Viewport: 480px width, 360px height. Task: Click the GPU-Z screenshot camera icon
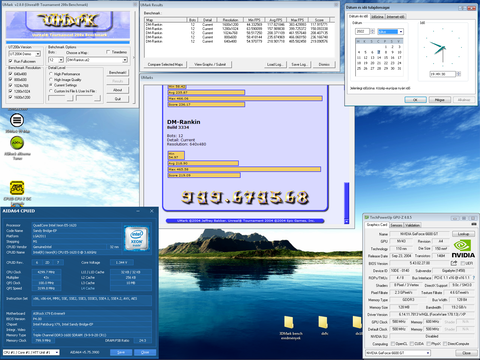[x=473, y=224]
